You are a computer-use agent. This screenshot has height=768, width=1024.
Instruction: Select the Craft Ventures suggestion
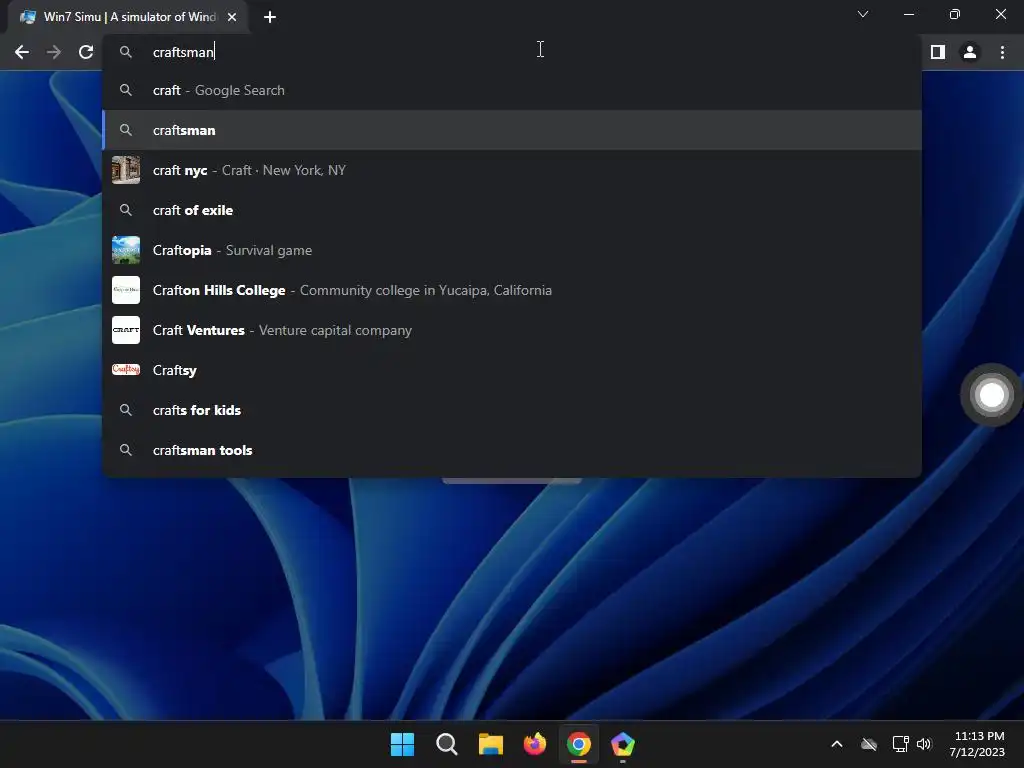[512, 330]
